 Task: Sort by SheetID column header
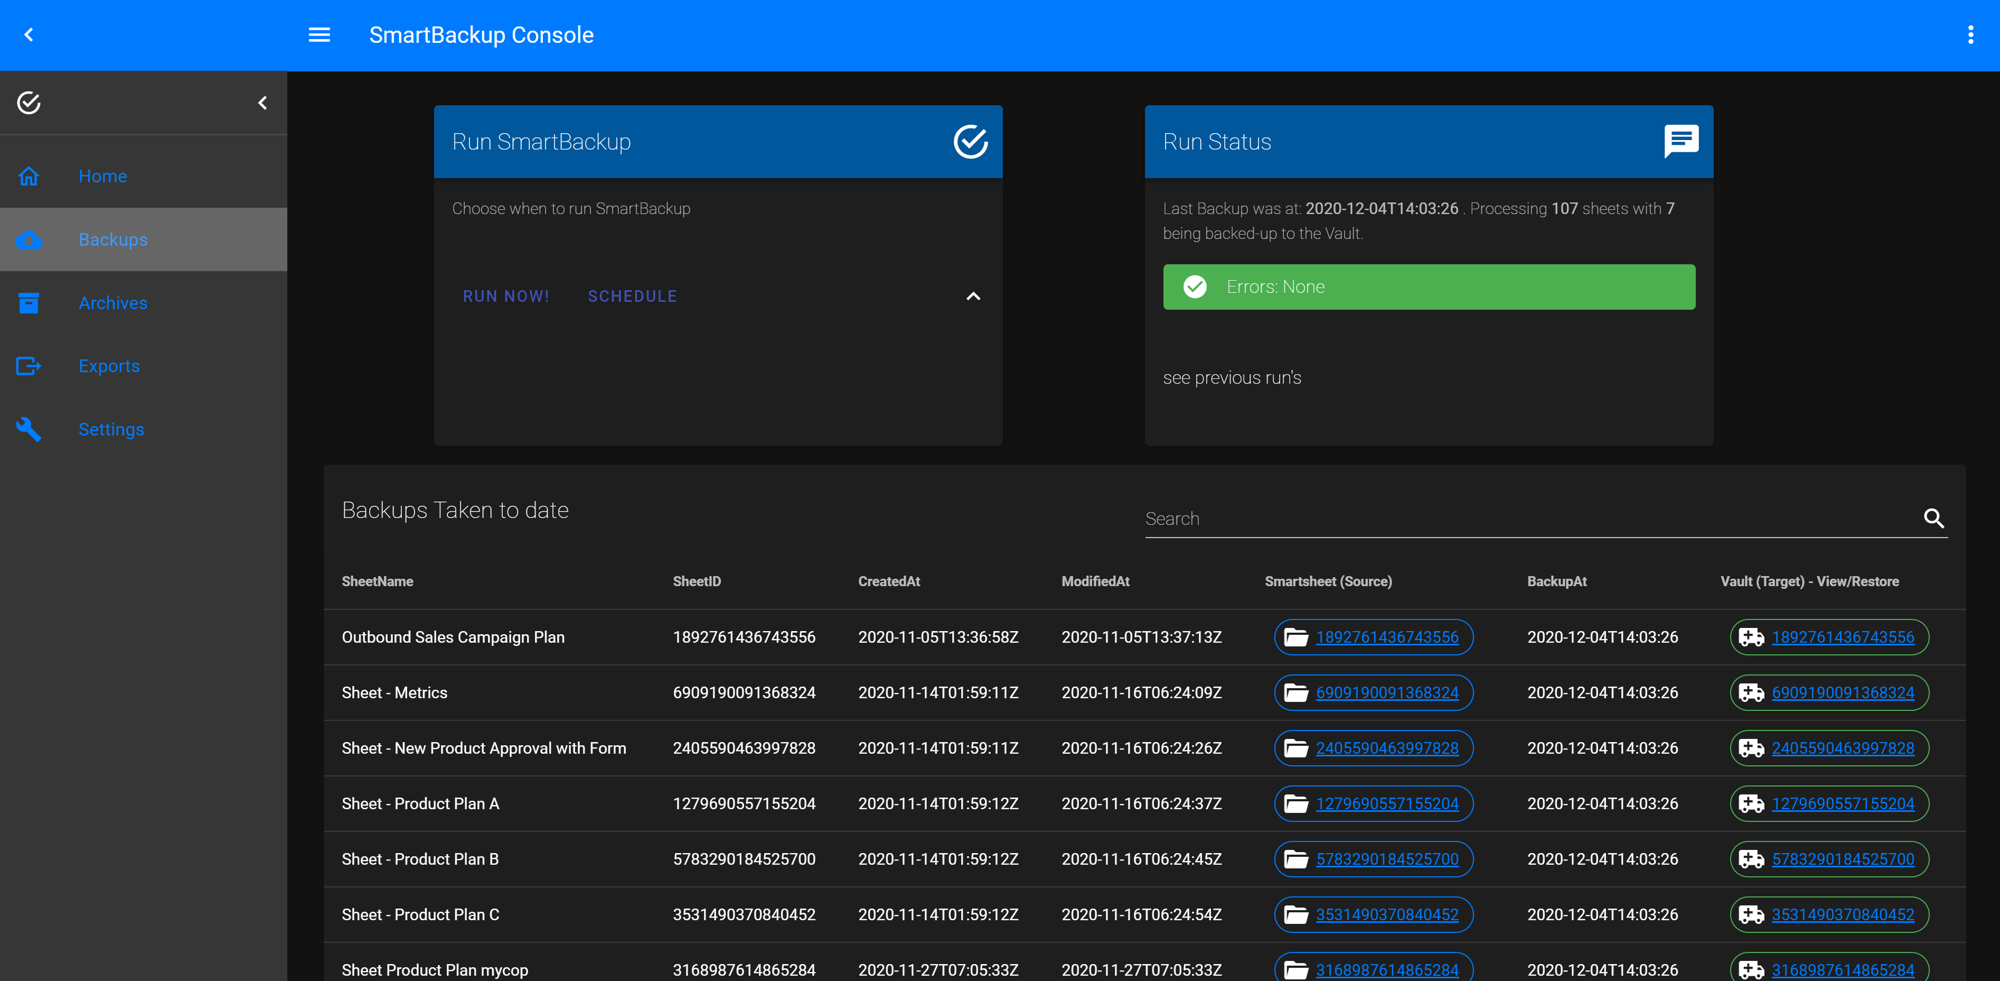(x=697, y=581)
